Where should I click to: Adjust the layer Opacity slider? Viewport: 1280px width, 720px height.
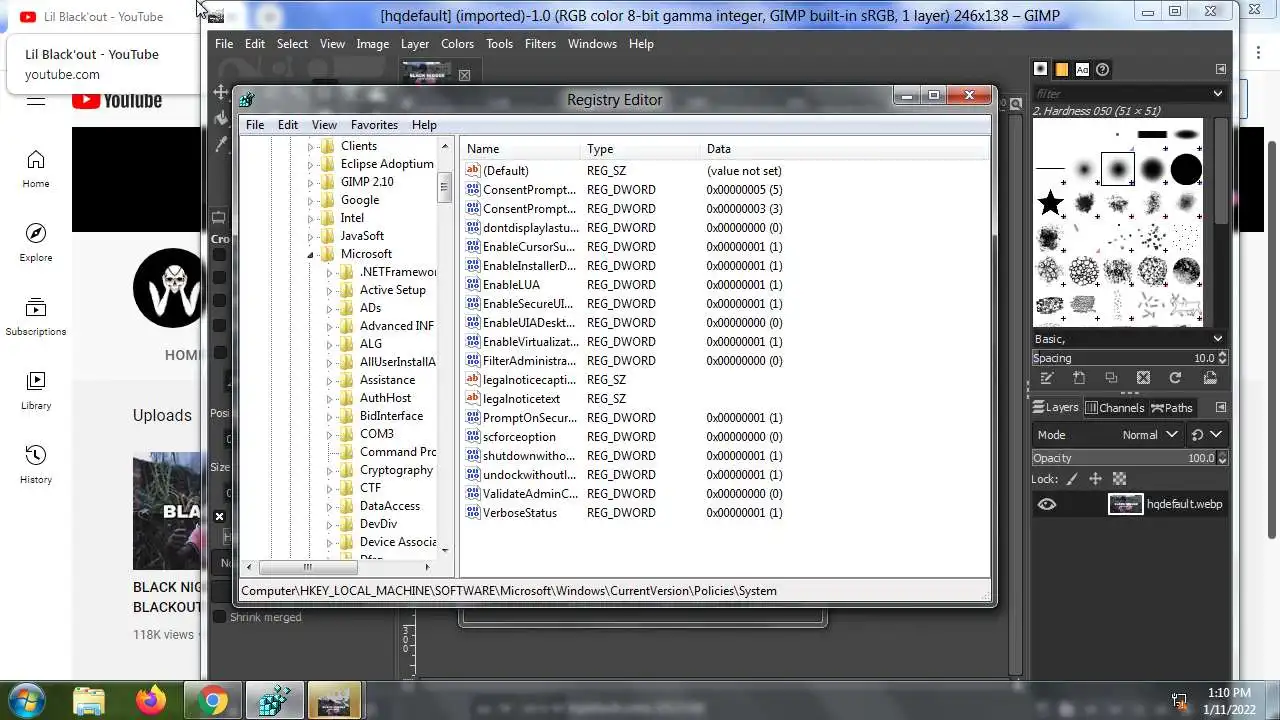coord(1124,458)
